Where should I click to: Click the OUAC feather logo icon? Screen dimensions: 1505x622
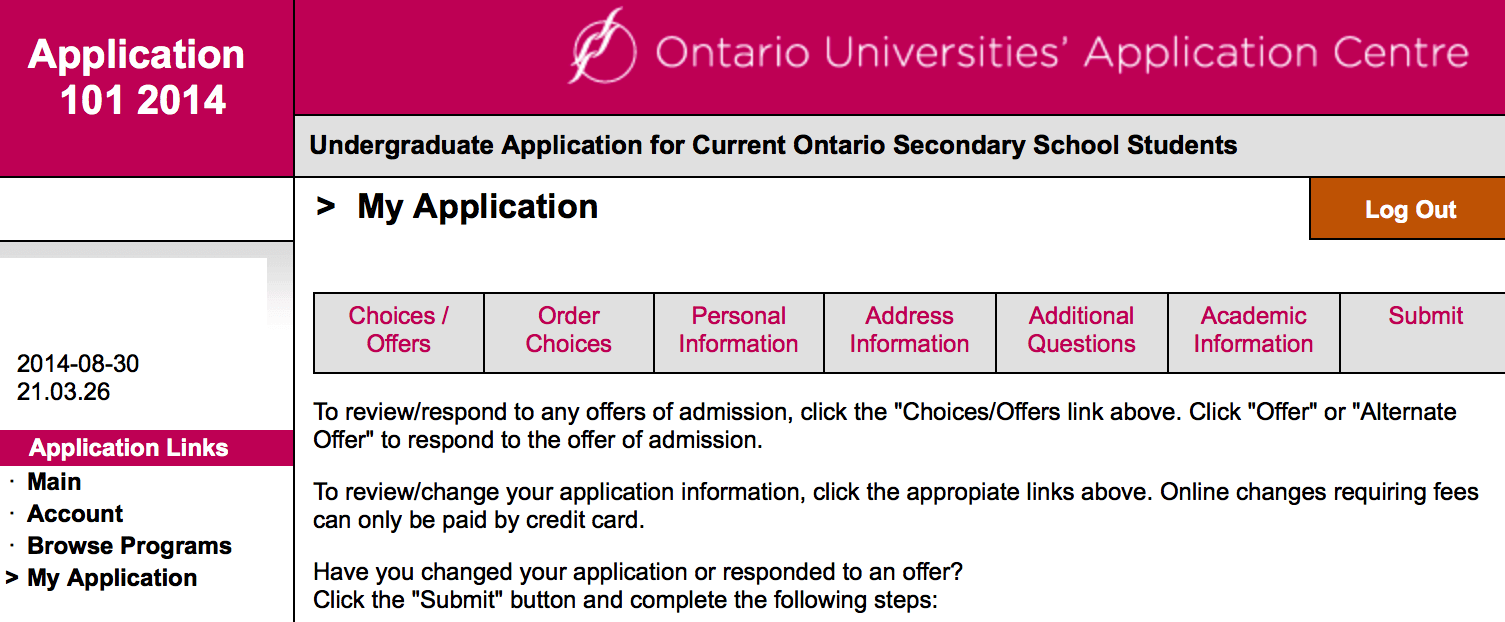point(602,47)
